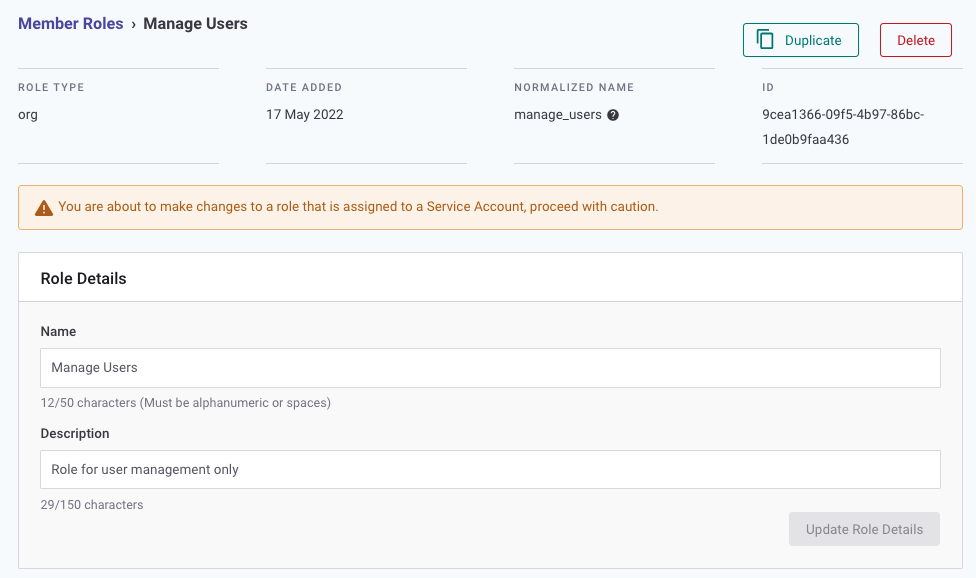Screen dimensions: 976x578
Task: Click the help icon next to manage_users
Action: 612,115
